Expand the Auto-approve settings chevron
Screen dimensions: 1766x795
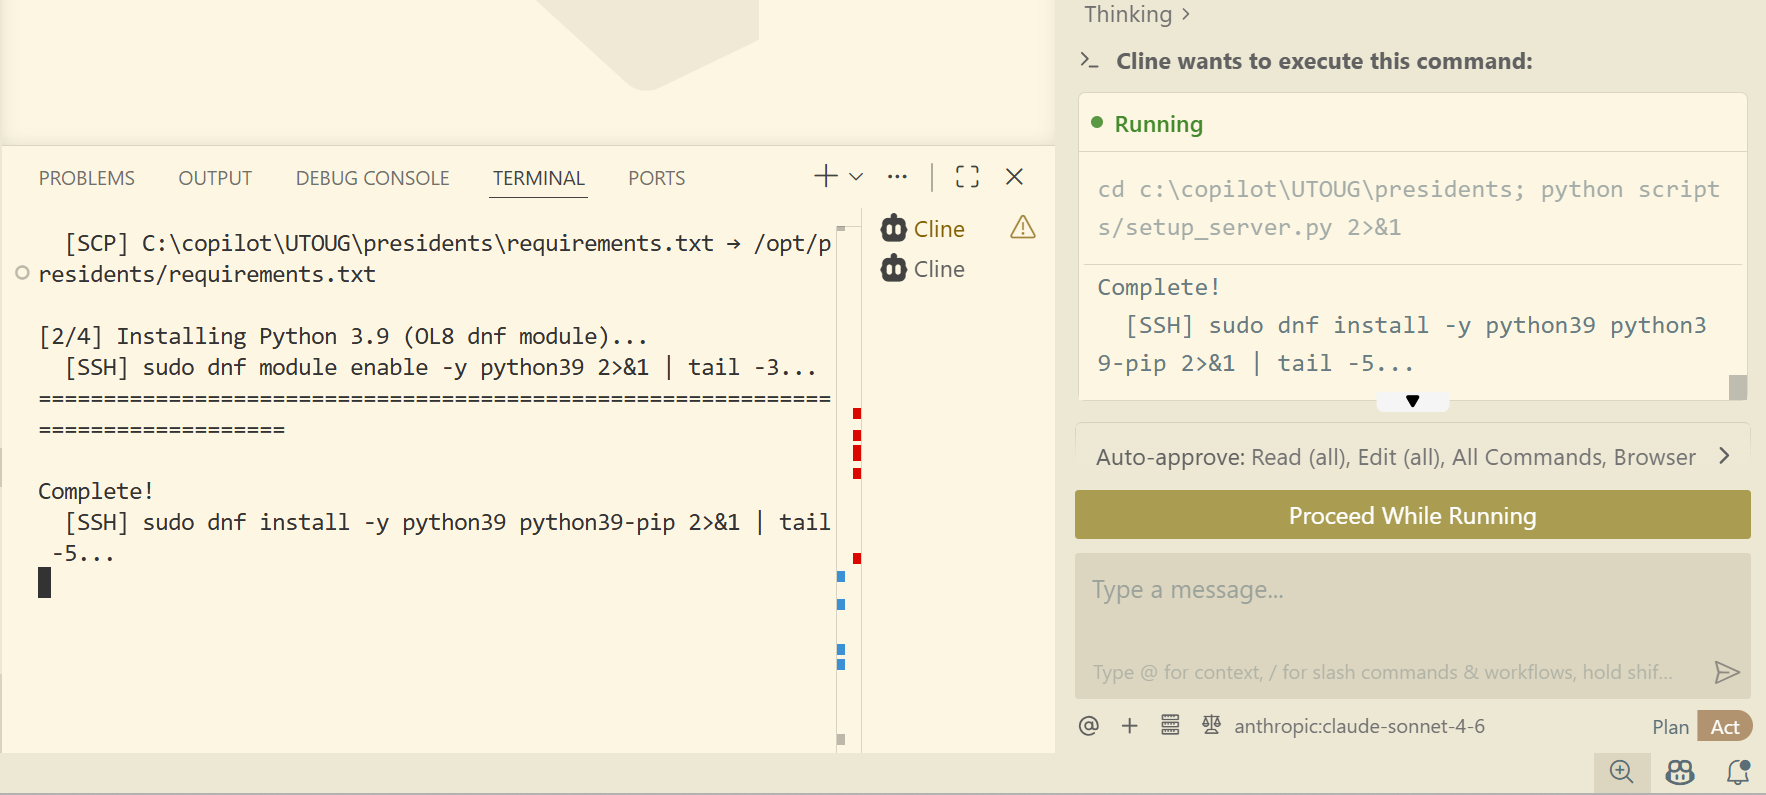(1723, 456)
